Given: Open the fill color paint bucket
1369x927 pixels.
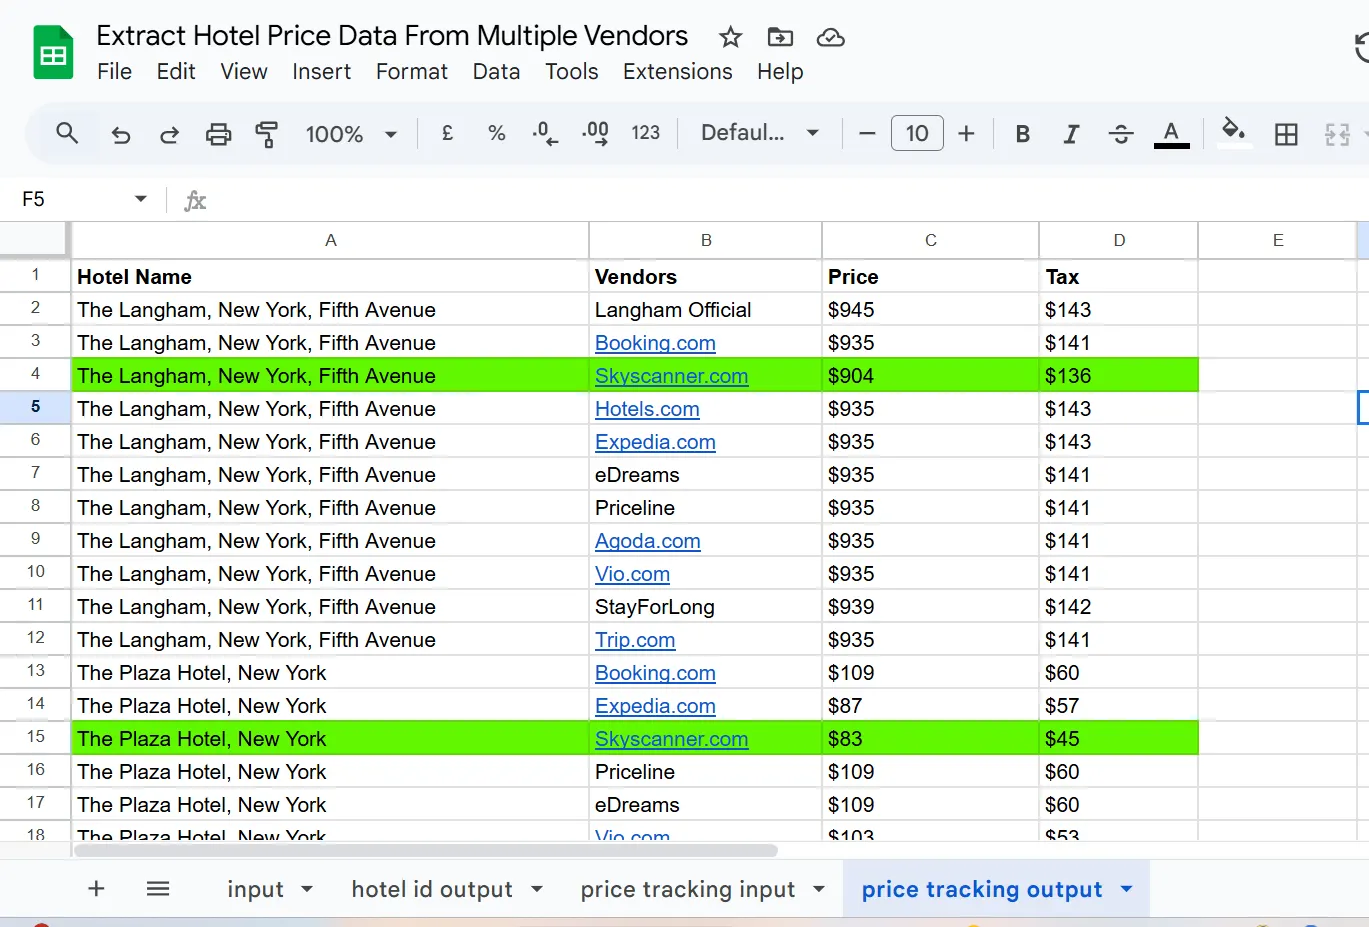Looking at the screenshot, I should (1234, 132).
